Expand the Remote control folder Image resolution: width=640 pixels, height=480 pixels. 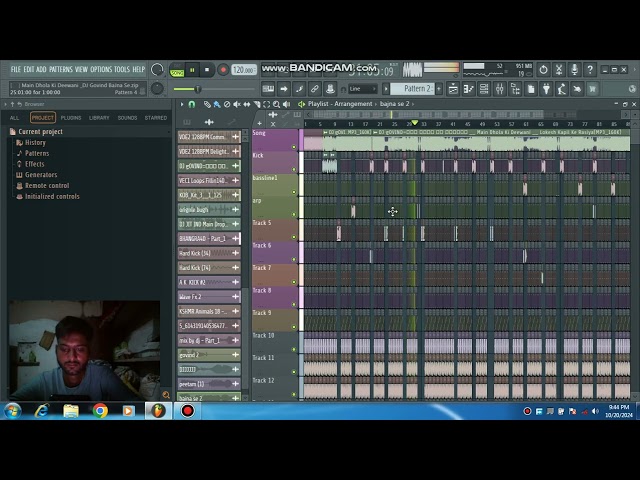coord(43,185)
